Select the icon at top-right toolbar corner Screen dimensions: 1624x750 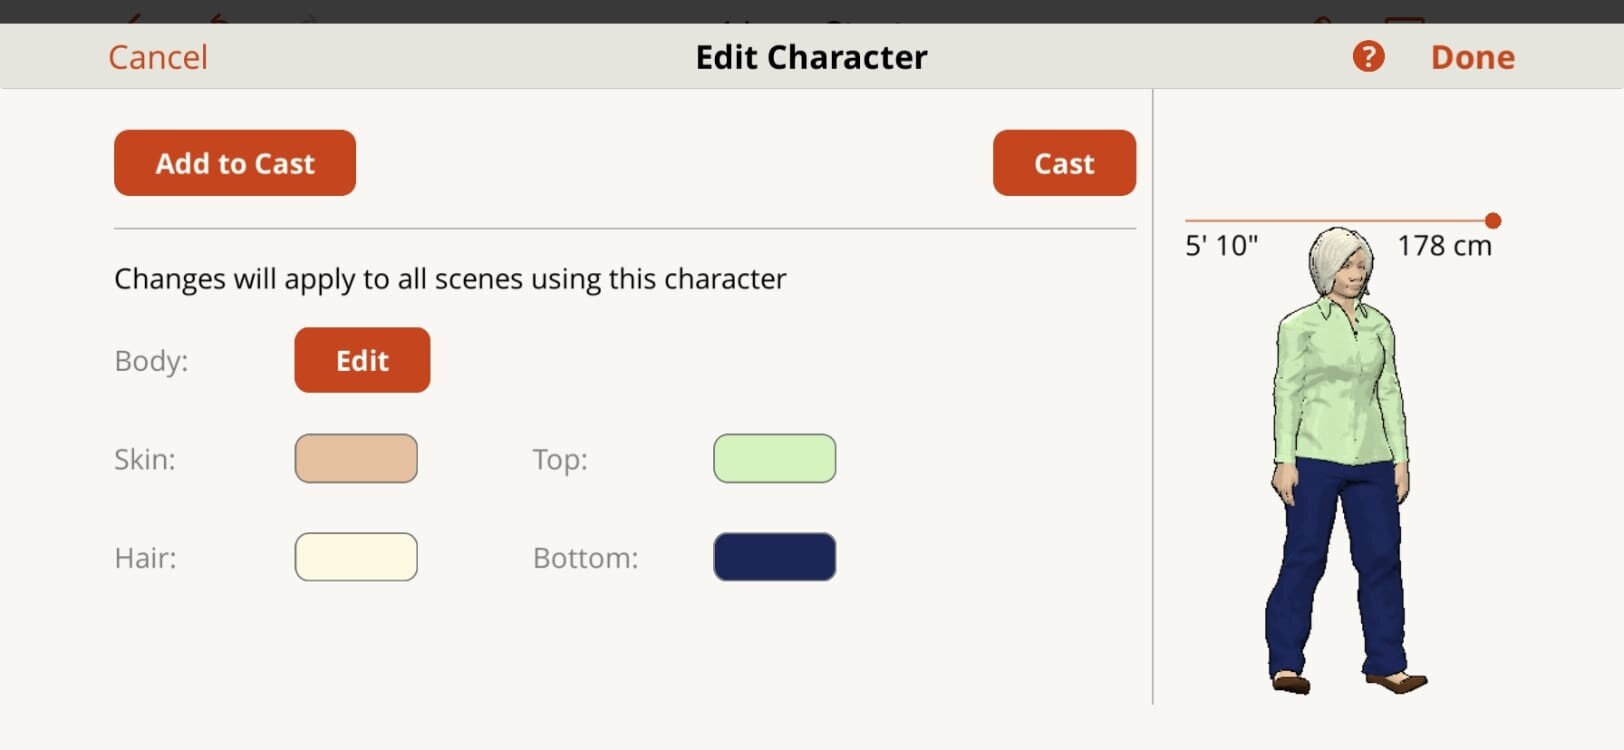coord(1405,15)
